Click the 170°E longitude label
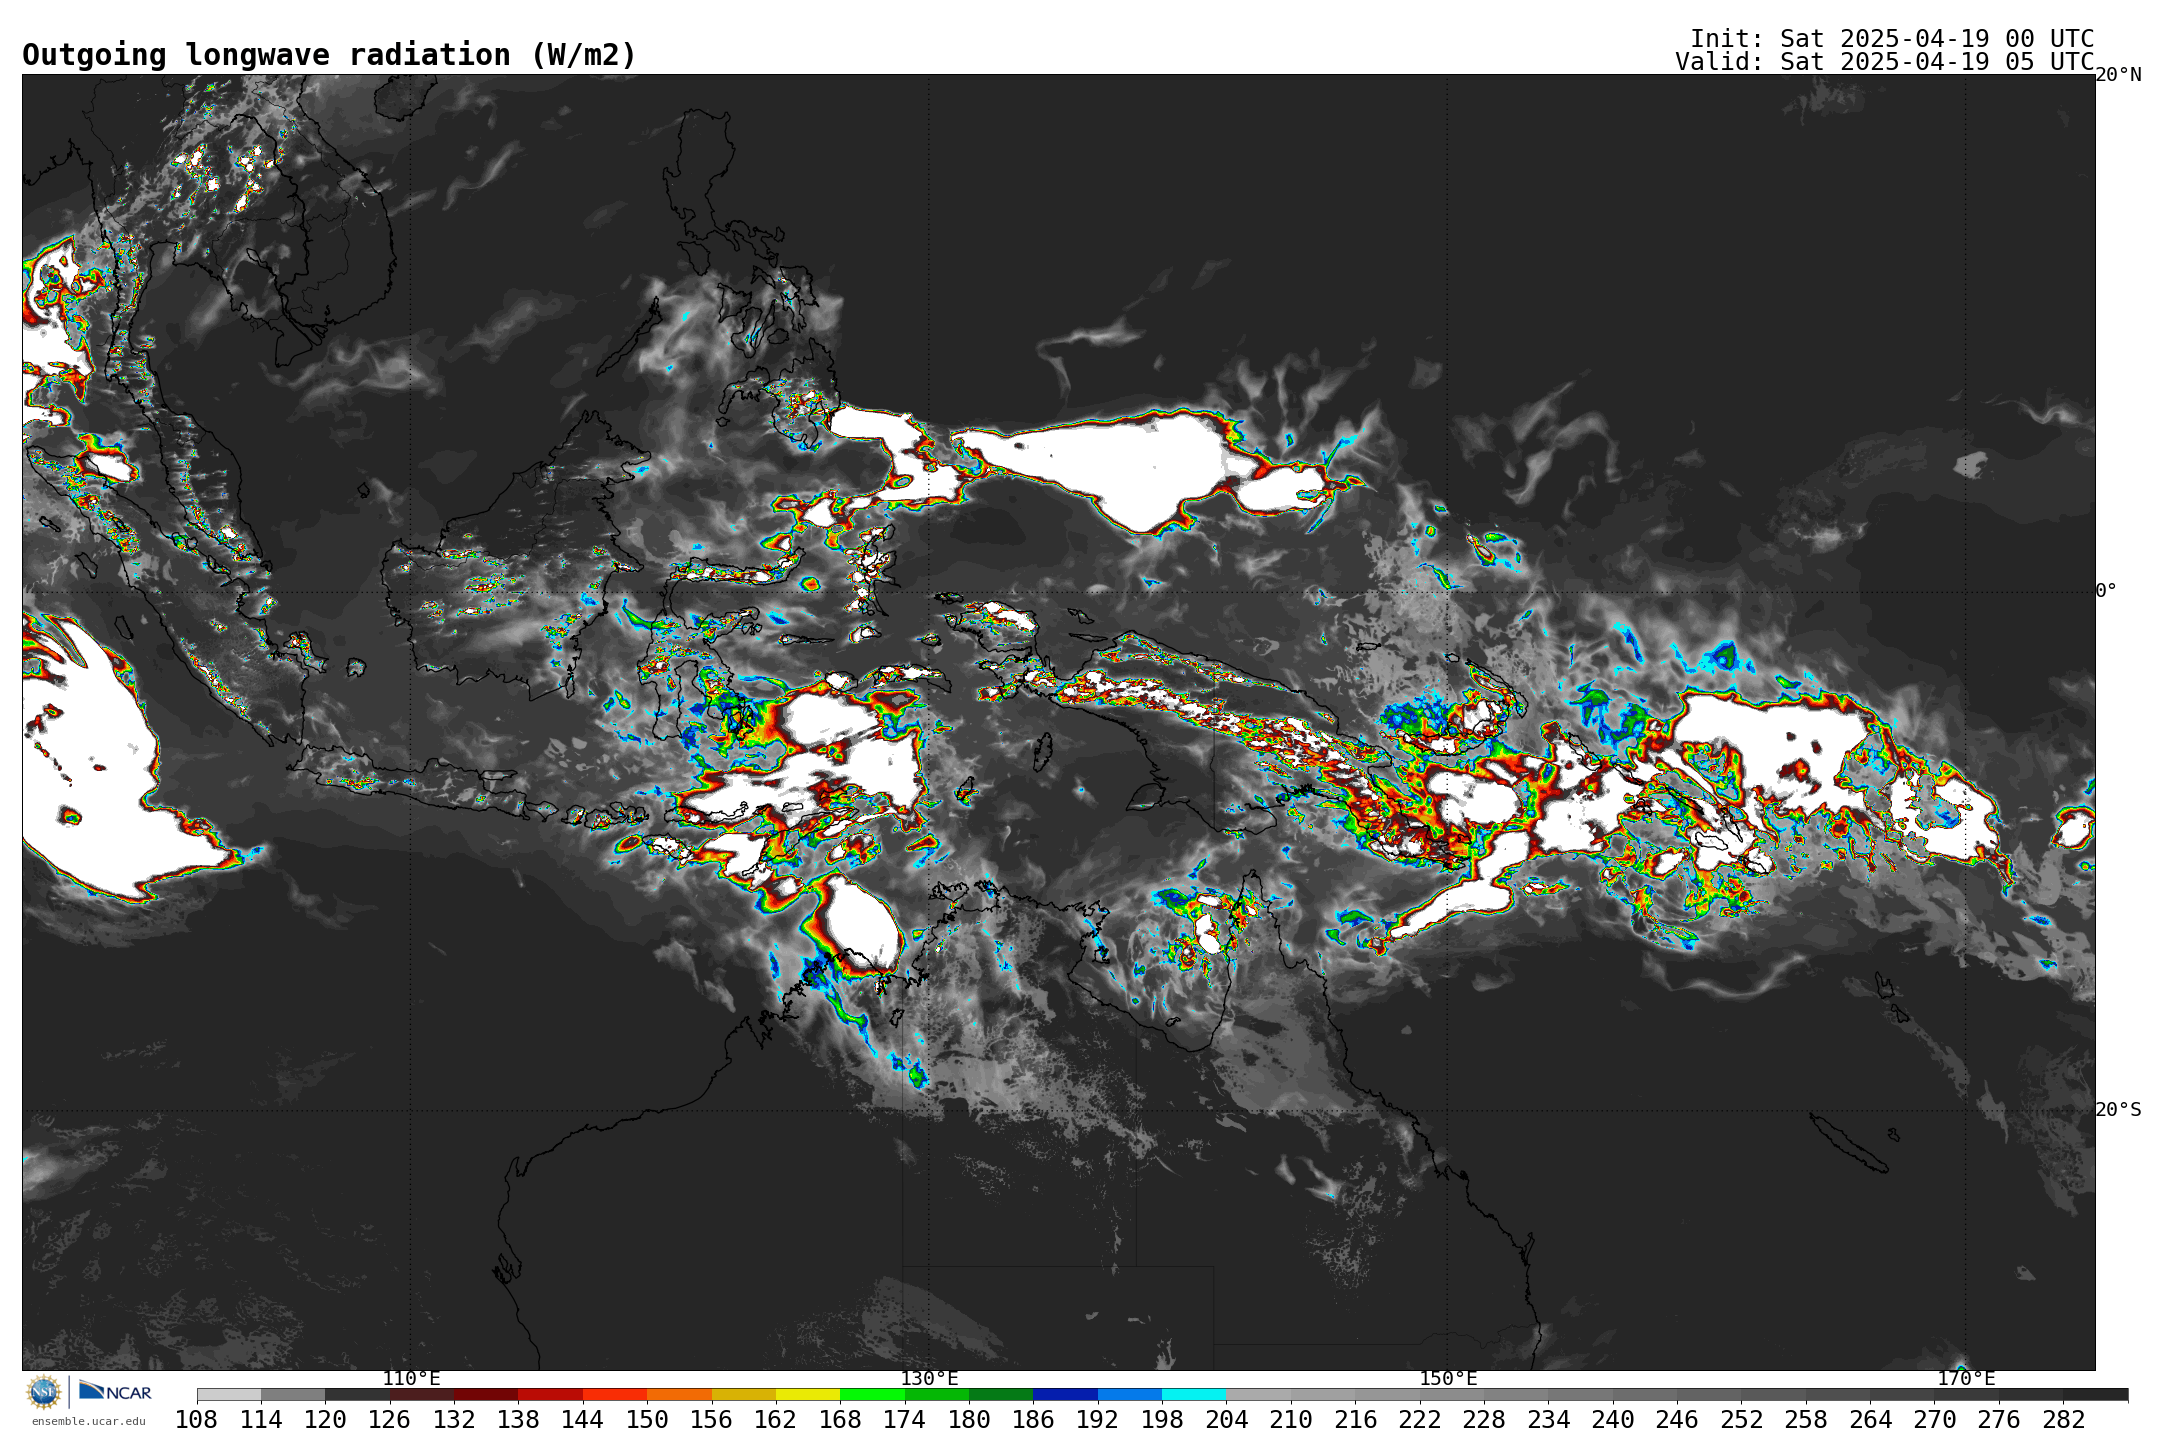This screenshot has height=1433, width=2160. (x=1966, y=1379)
